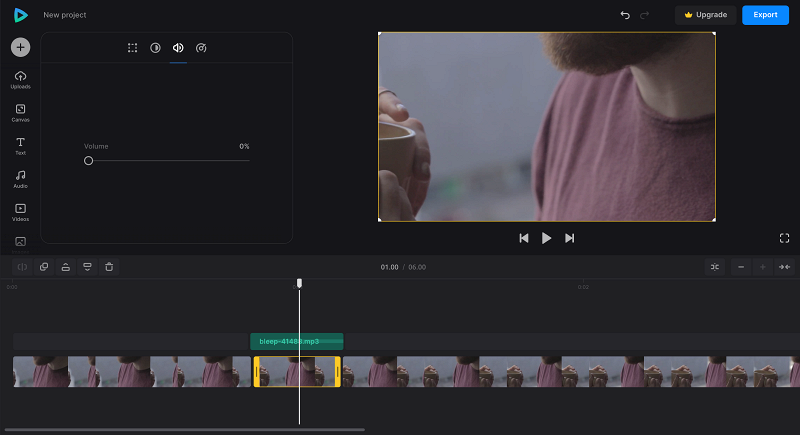Open the add media plus button

(x=20, y=47)
